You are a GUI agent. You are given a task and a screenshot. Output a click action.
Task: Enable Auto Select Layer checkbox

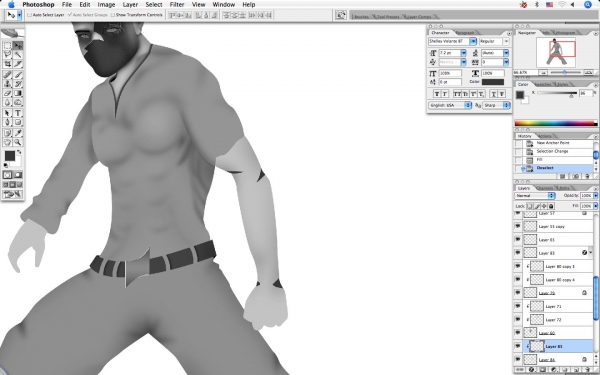(x=29, y=15)
